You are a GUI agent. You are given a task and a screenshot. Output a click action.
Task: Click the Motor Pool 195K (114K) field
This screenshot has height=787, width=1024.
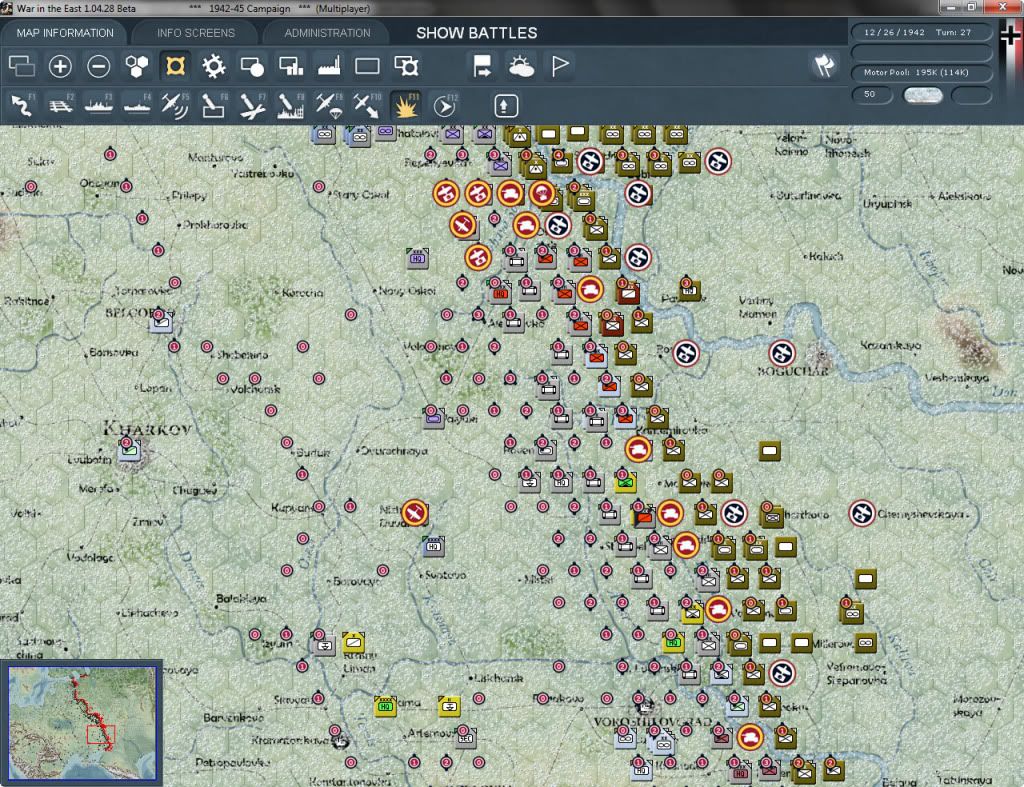tap(921, 72)
